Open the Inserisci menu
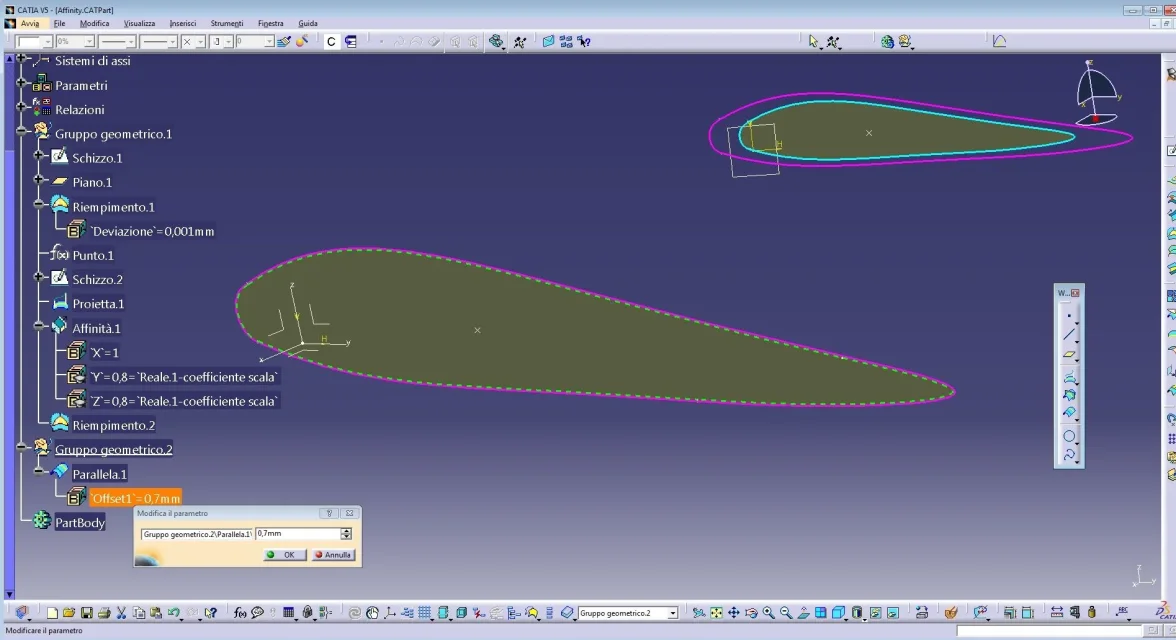The width and height of the screenshot is (1176, 640). [183, 23]
